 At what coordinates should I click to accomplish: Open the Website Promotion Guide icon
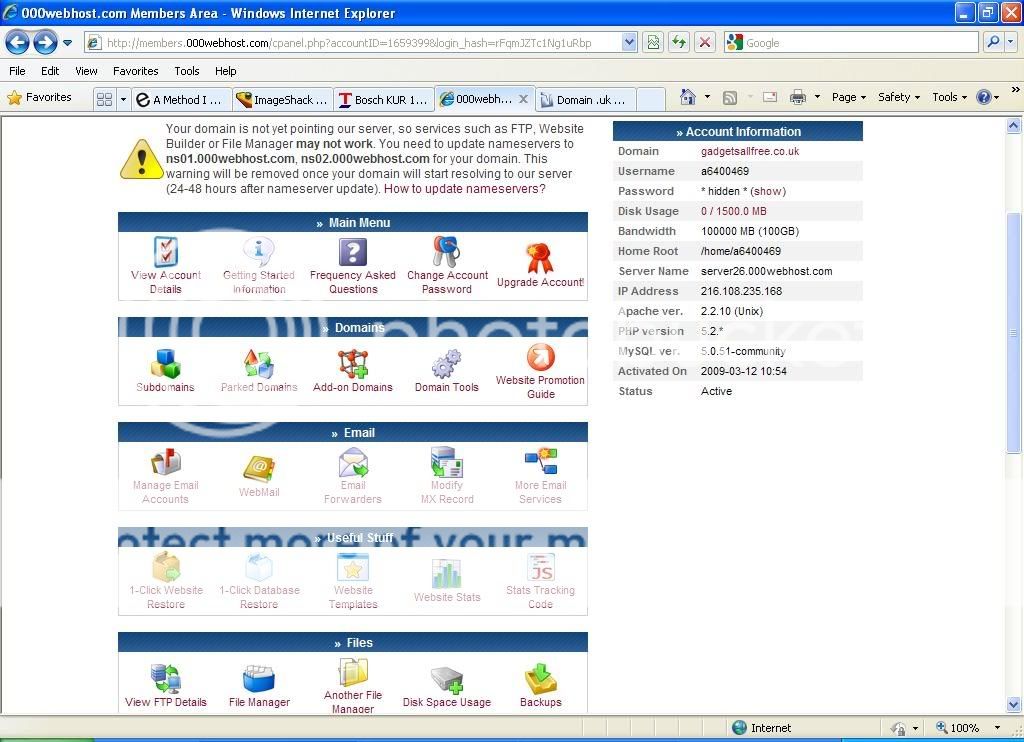point(540,357)
